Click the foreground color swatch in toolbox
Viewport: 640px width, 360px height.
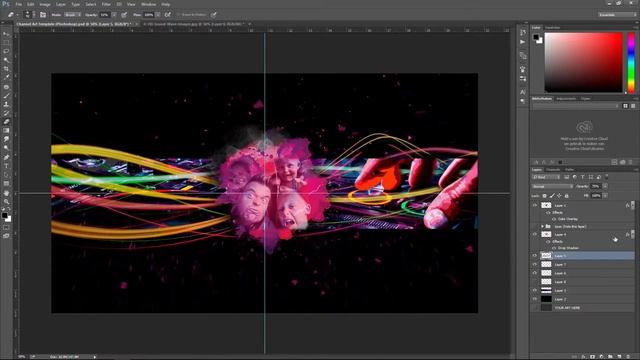coord(4,215)
